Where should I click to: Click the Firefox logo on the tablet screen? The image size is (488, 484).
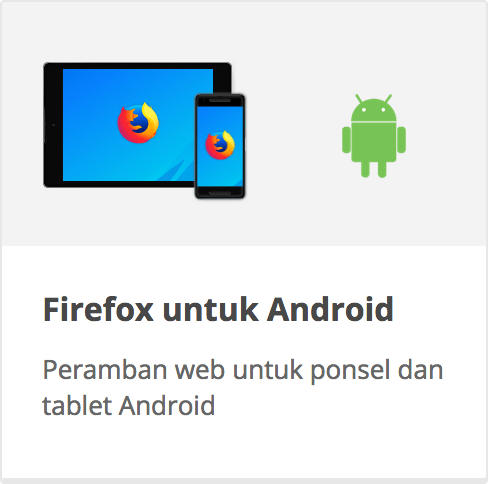[x=138, y=123]
